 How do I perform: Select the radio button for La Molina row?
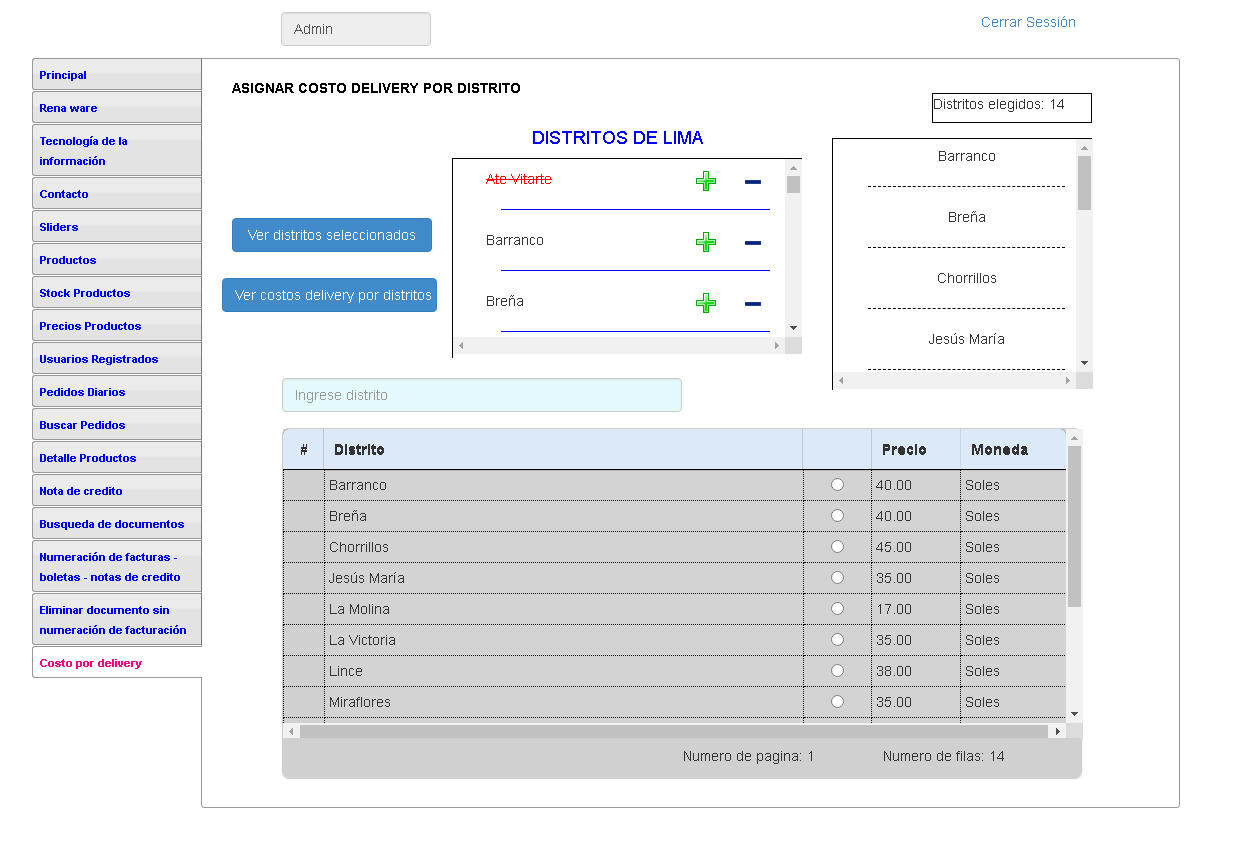click(837, 609)
